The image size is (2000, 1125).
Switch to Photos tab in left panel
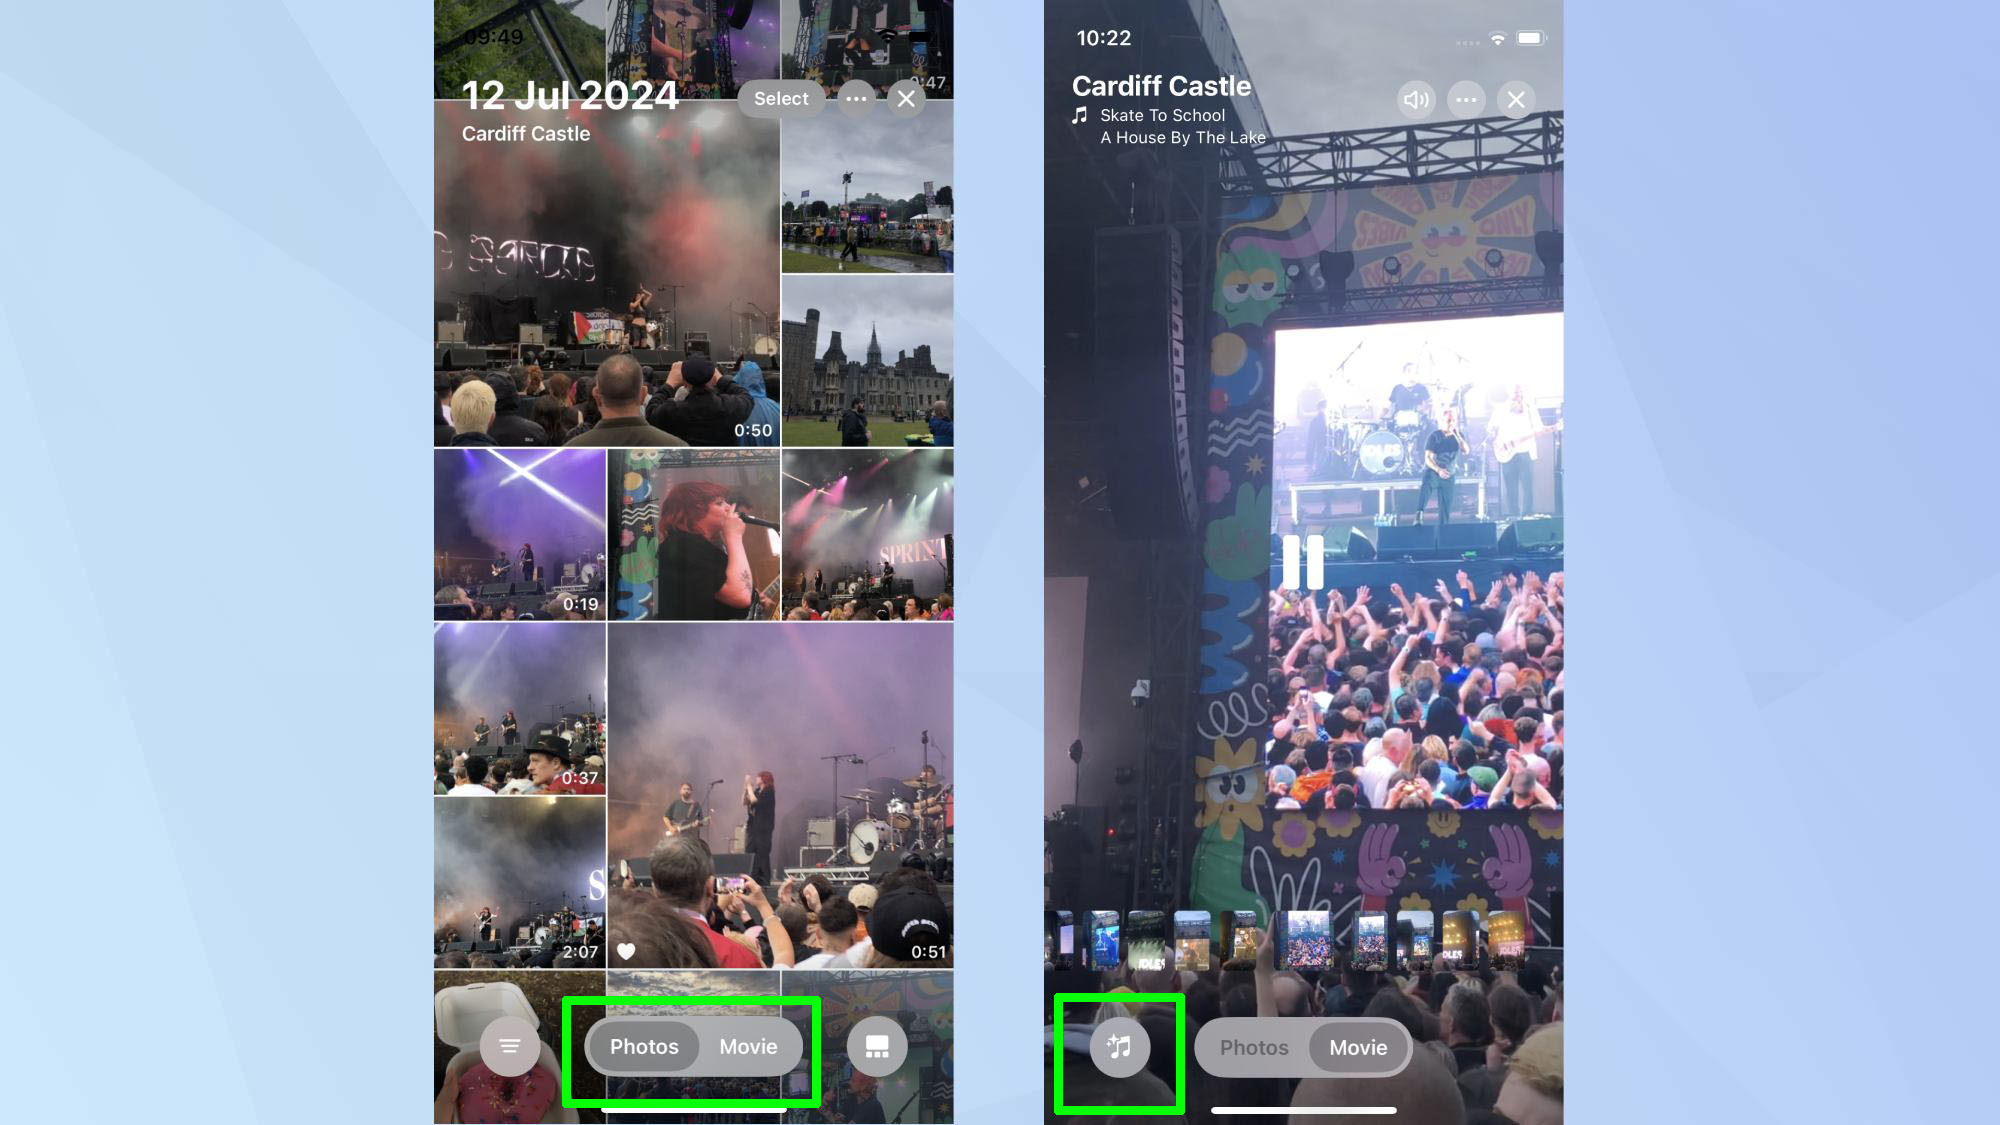tap(643, 1047)
